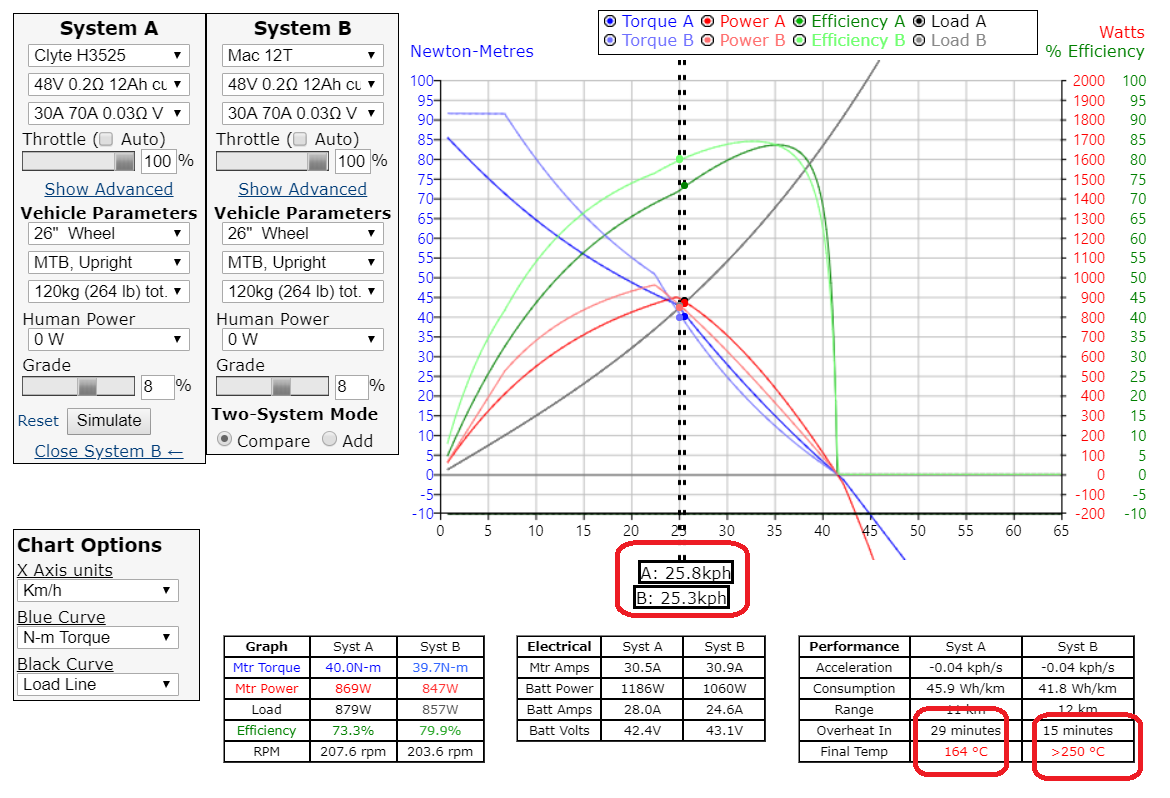Toggle the Load A legend marker
The height and width of the screenshot is (798, 1170).
pyautogui.click(x=918, y=21)
